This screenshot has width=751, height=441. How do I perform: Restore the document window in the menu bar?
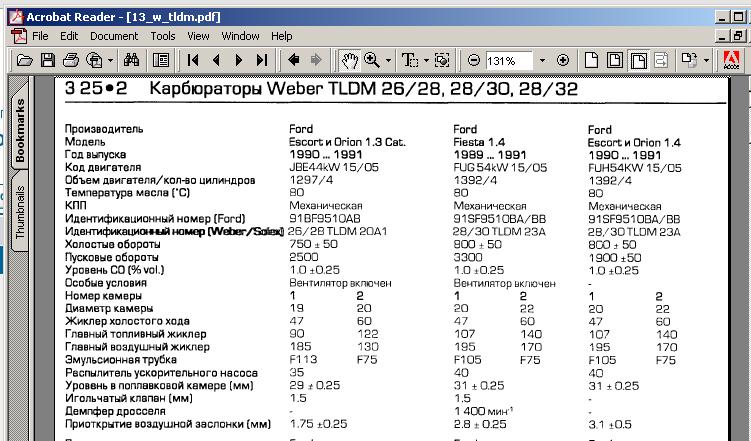738,36
